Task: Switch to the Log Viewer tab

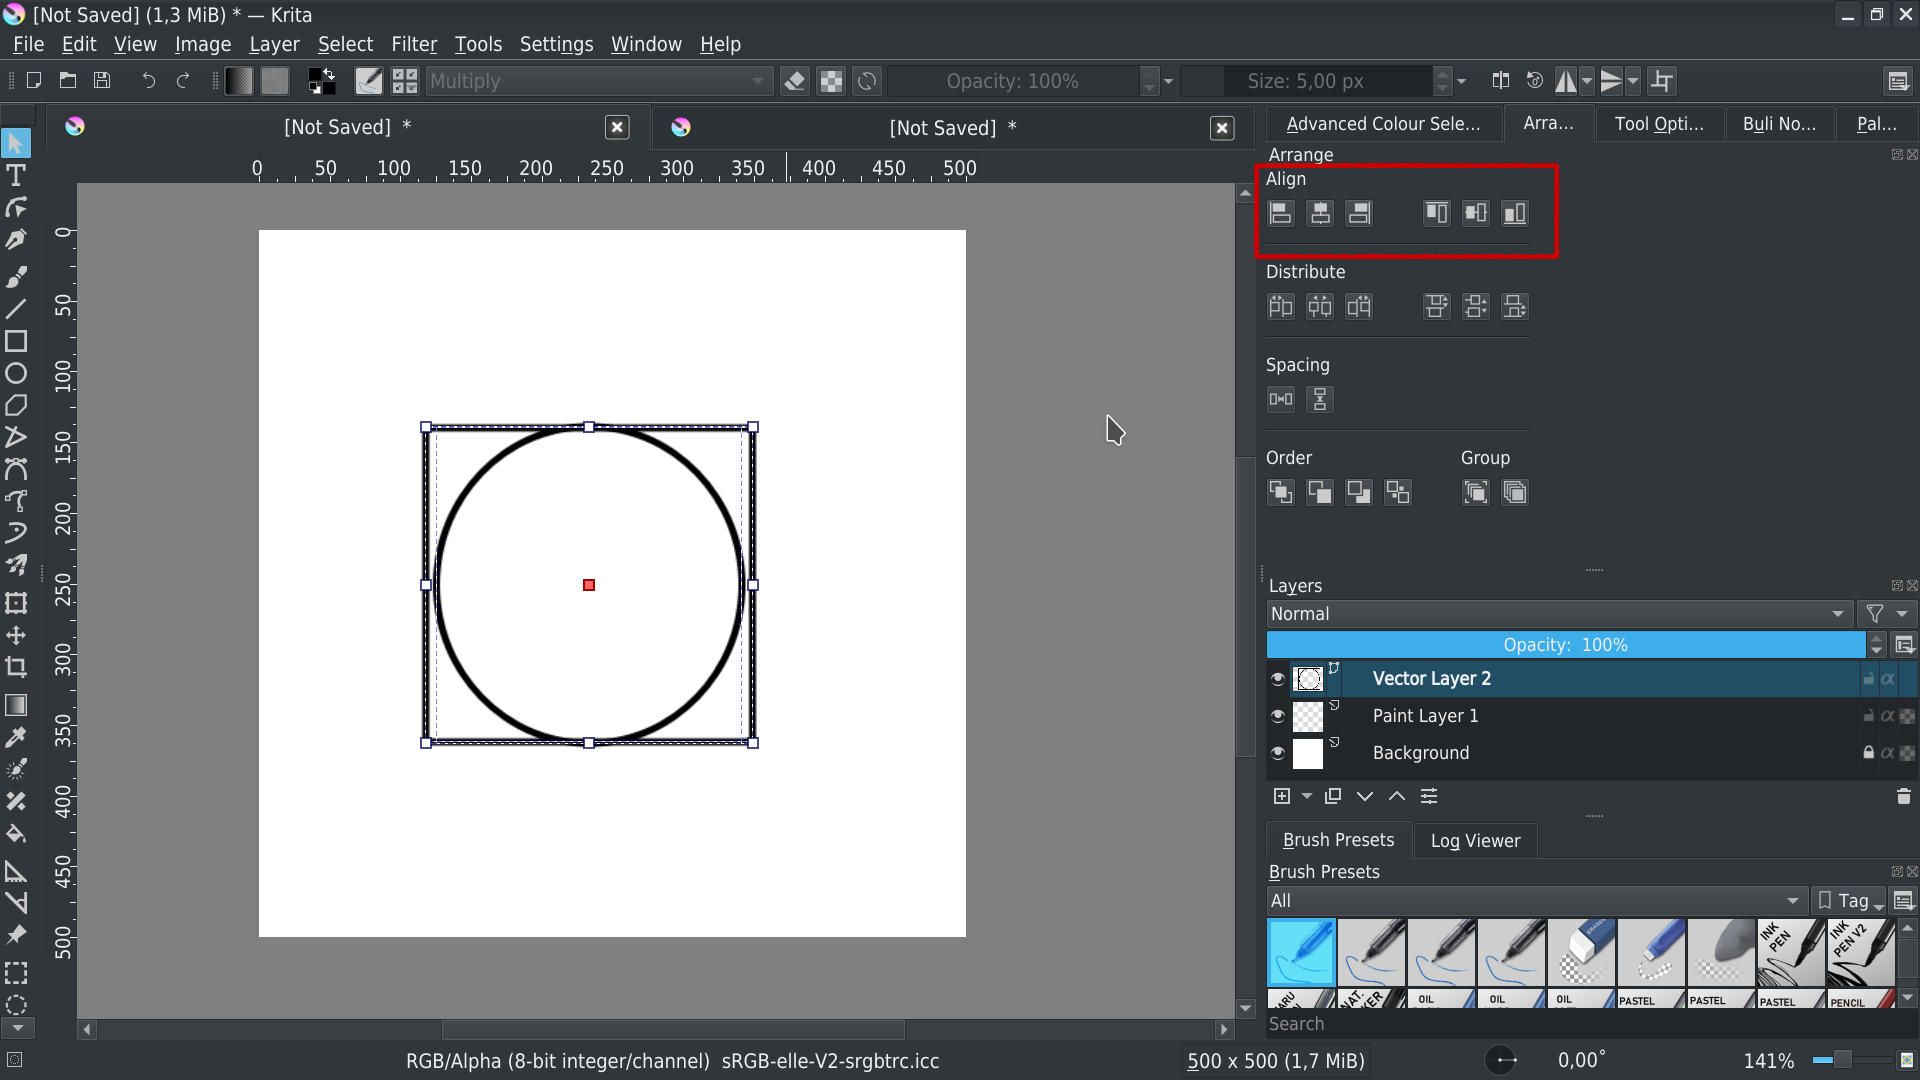Action: (1475, 841)
